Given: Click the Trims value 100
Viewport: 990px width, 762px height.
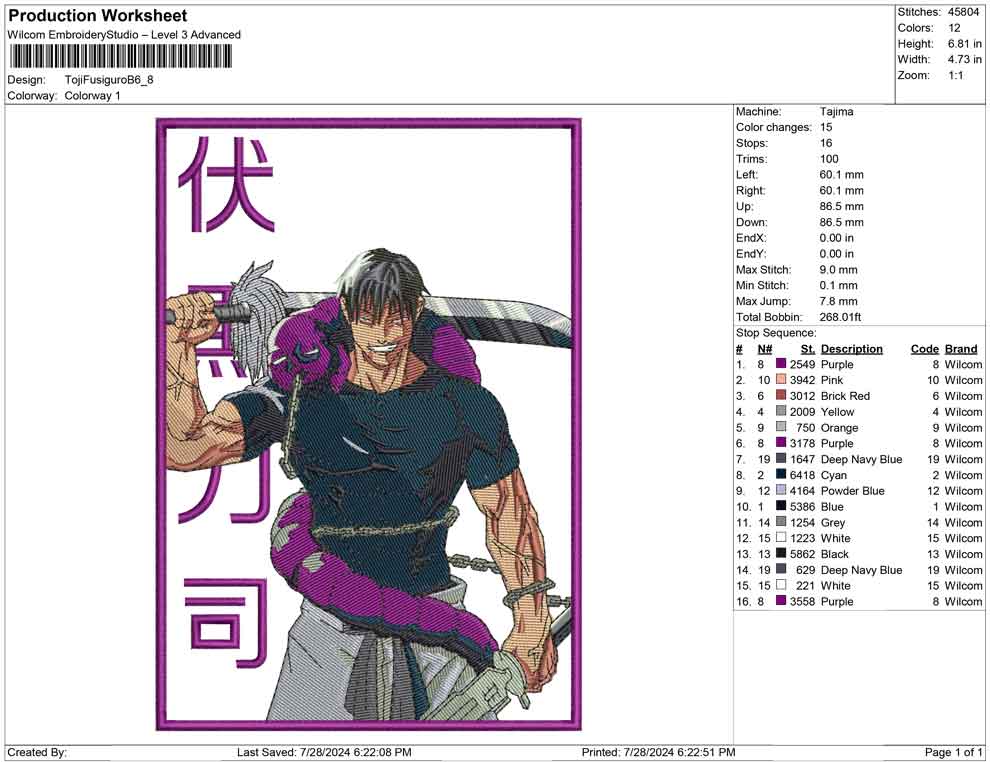Looking at the screenshot, I should pos(829,159).
